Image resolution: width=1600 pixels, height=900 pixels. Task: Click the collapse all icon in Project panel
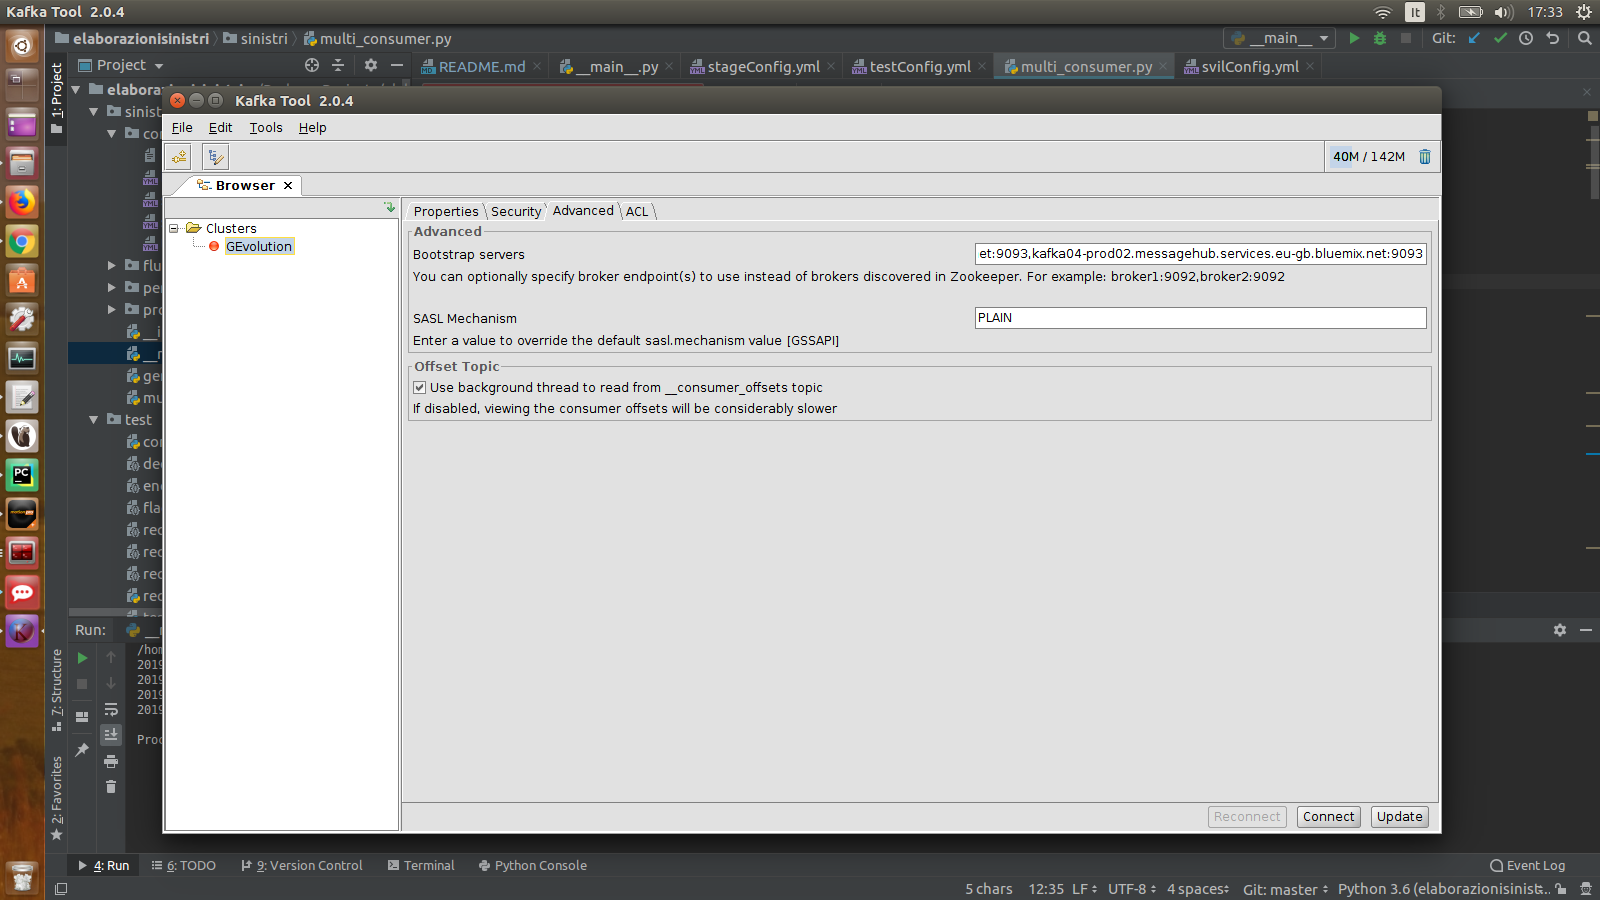pyautogui.click(x=338, y=65)
